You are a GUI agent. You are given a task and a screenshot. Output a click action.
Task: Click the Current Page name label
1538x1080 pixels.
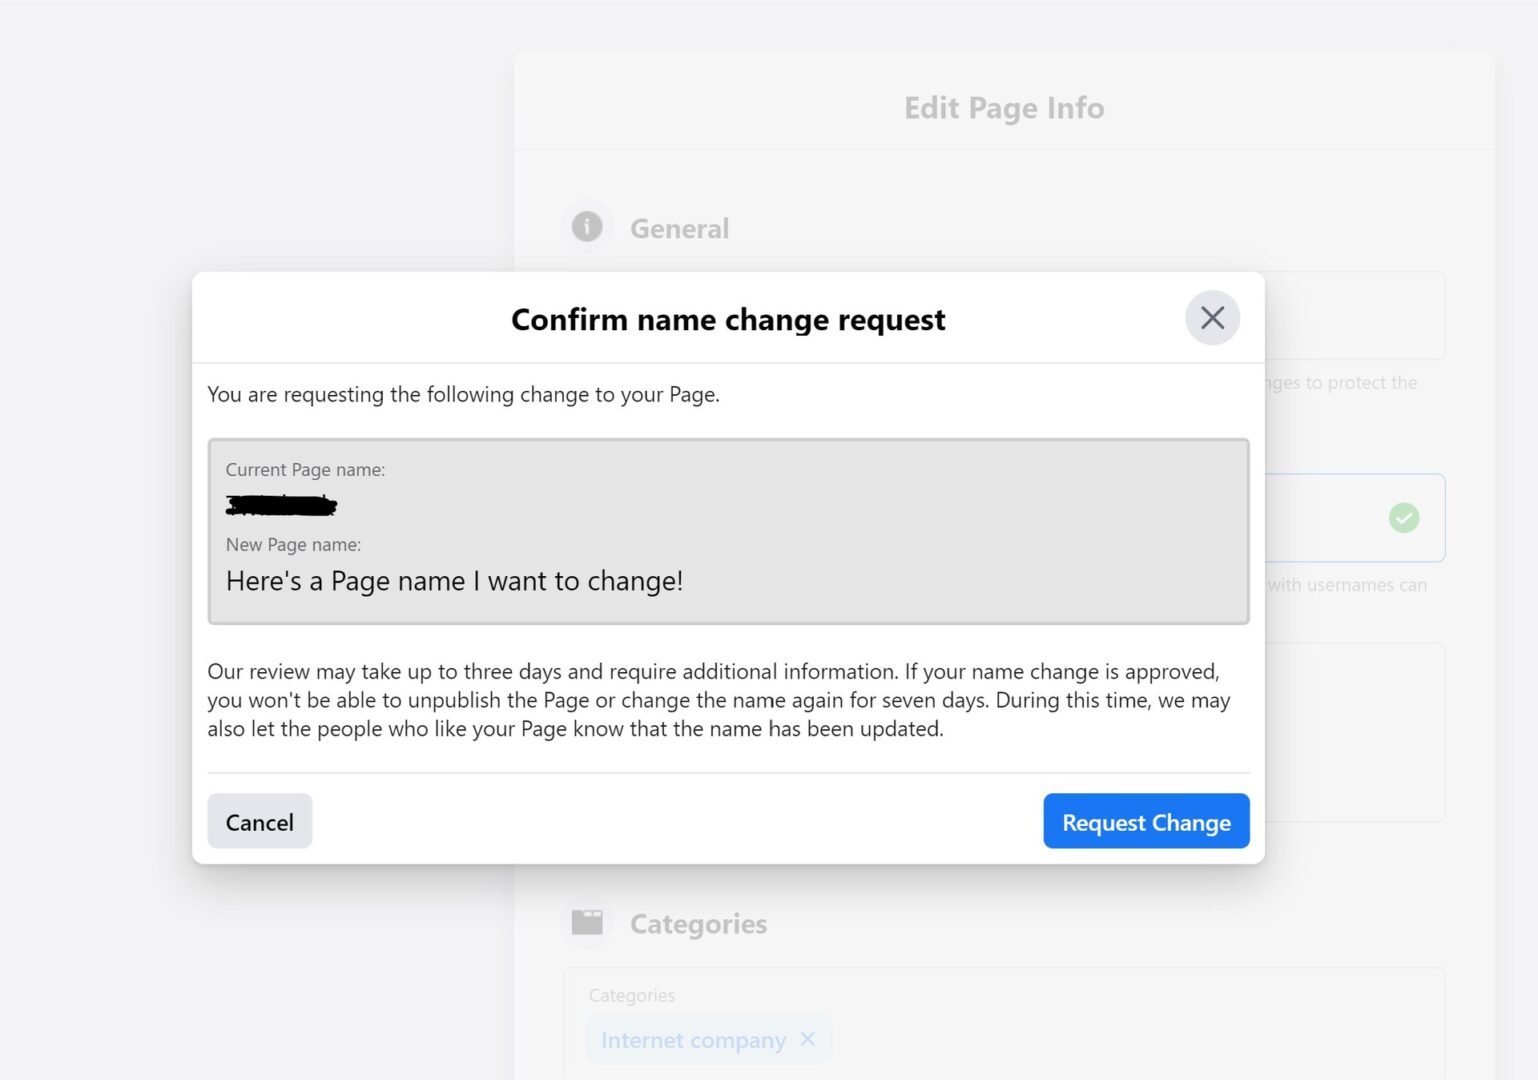point(305,470)
